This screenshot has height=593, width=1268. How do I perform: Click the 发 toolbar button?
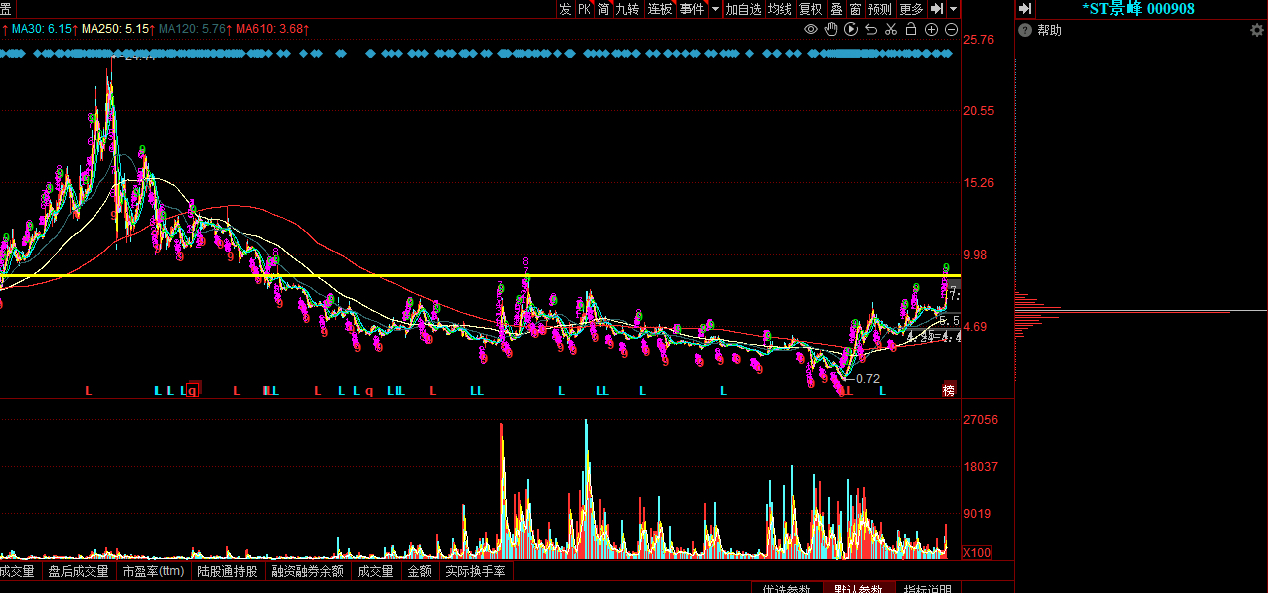pos(565,8)
